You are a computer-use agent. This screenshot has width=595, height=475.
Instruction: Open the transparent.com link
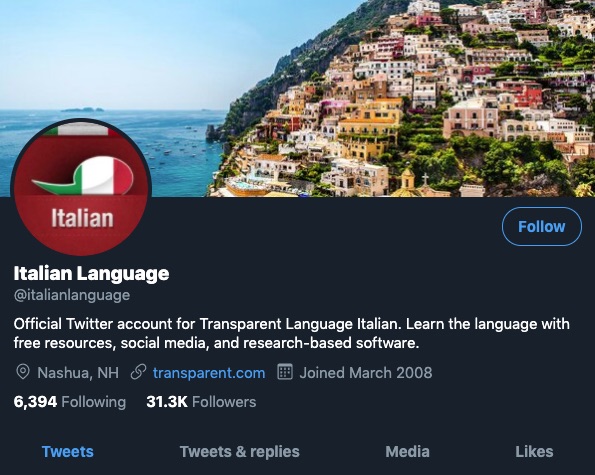click(x=209, y=373)
